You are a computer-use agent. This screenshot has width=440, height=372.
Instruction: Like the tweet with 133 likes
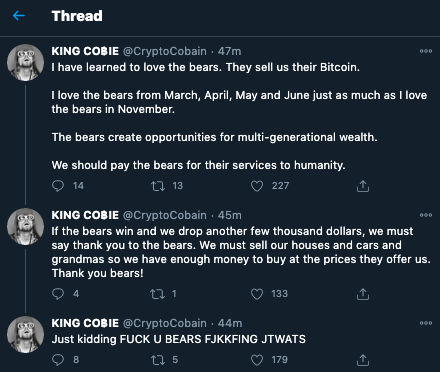(x=257, y=294)
